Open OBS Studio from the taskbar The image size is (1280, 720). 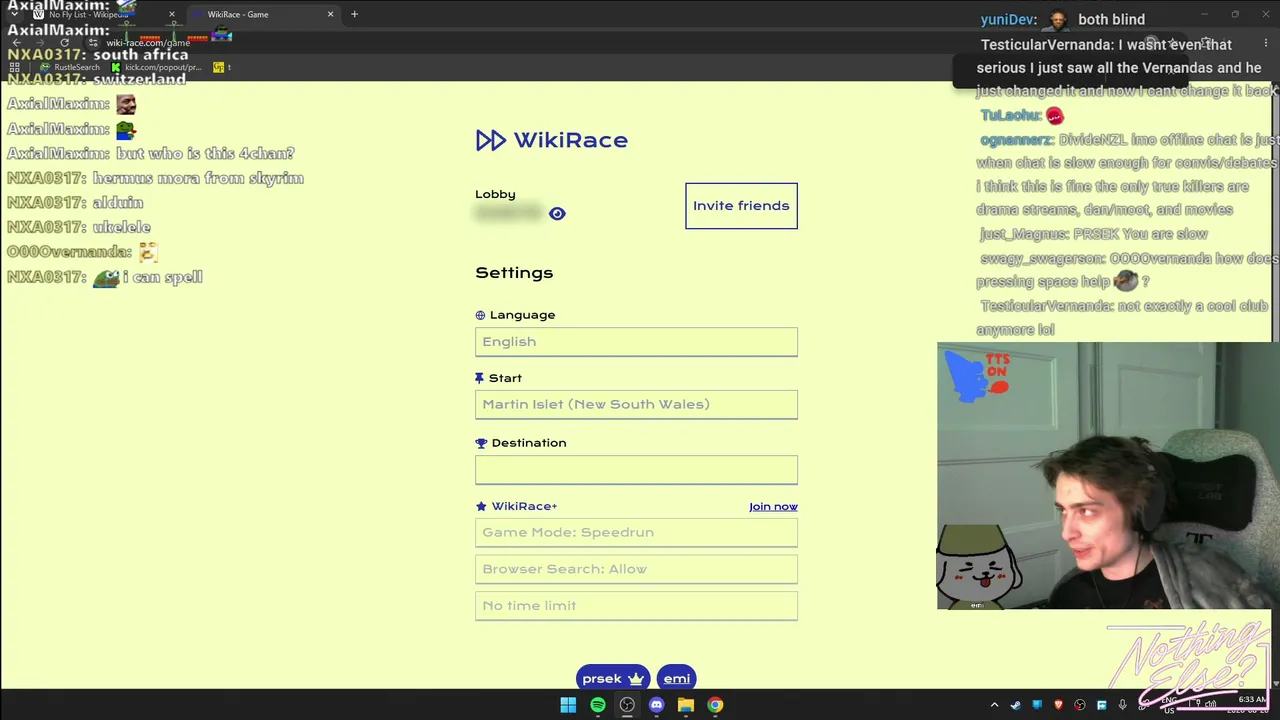click(x=627, y=705)
